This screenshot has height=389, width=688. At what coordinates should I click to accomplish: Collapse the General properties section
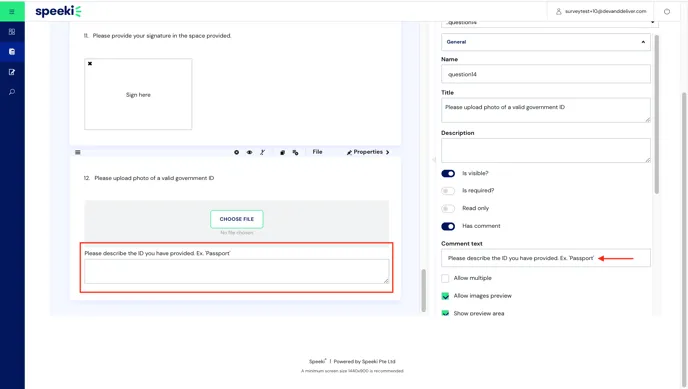tap(545, 42)
